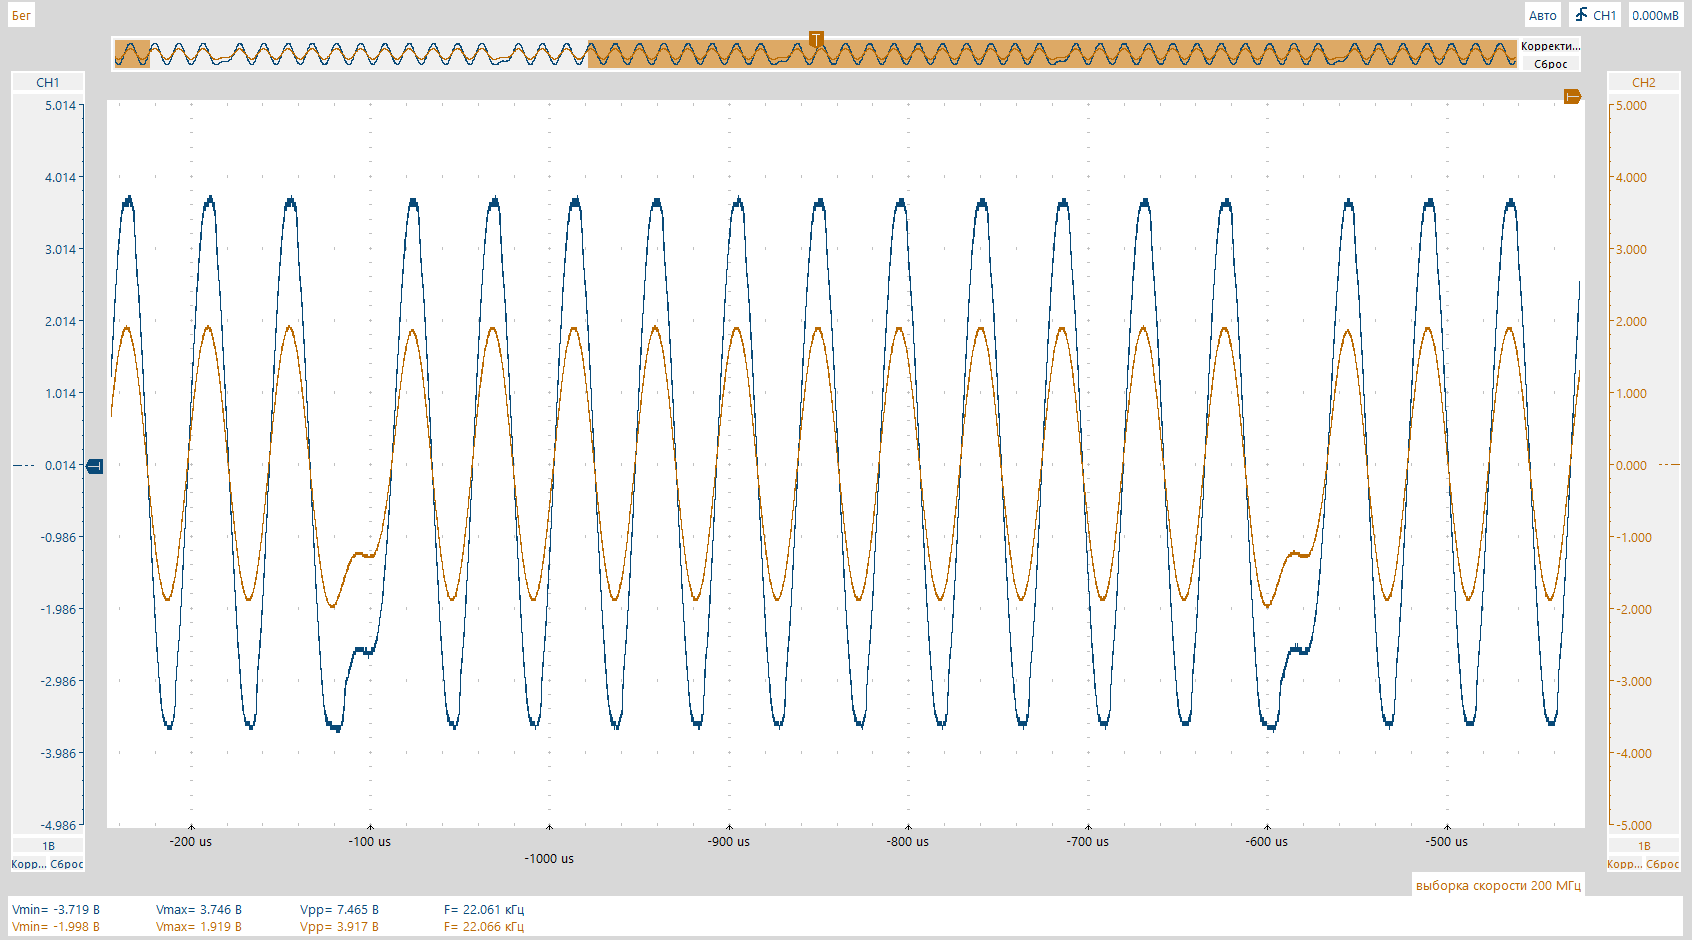Viewport: 1692px width, 940px height.
Task: Select blue Vpp= 7.465 В measurement
Action: click(x=339, y=909)
